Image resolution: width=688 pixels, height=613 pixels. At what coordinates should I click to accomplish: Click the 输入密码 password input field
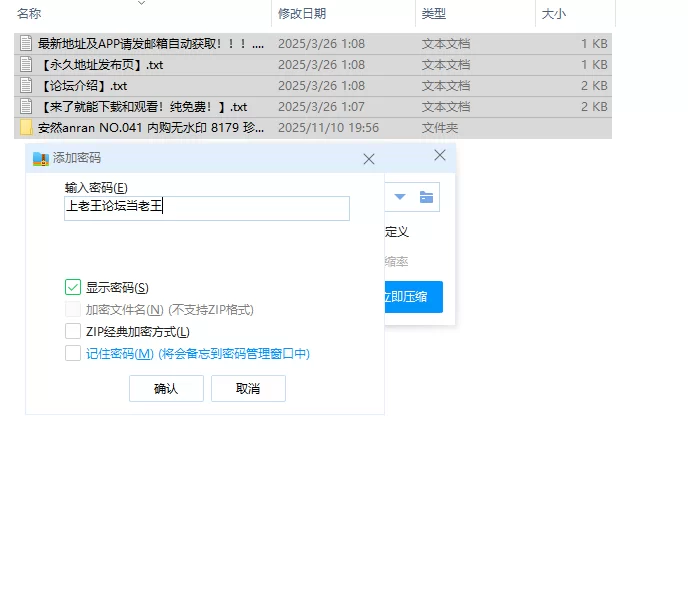coord(207,208)
